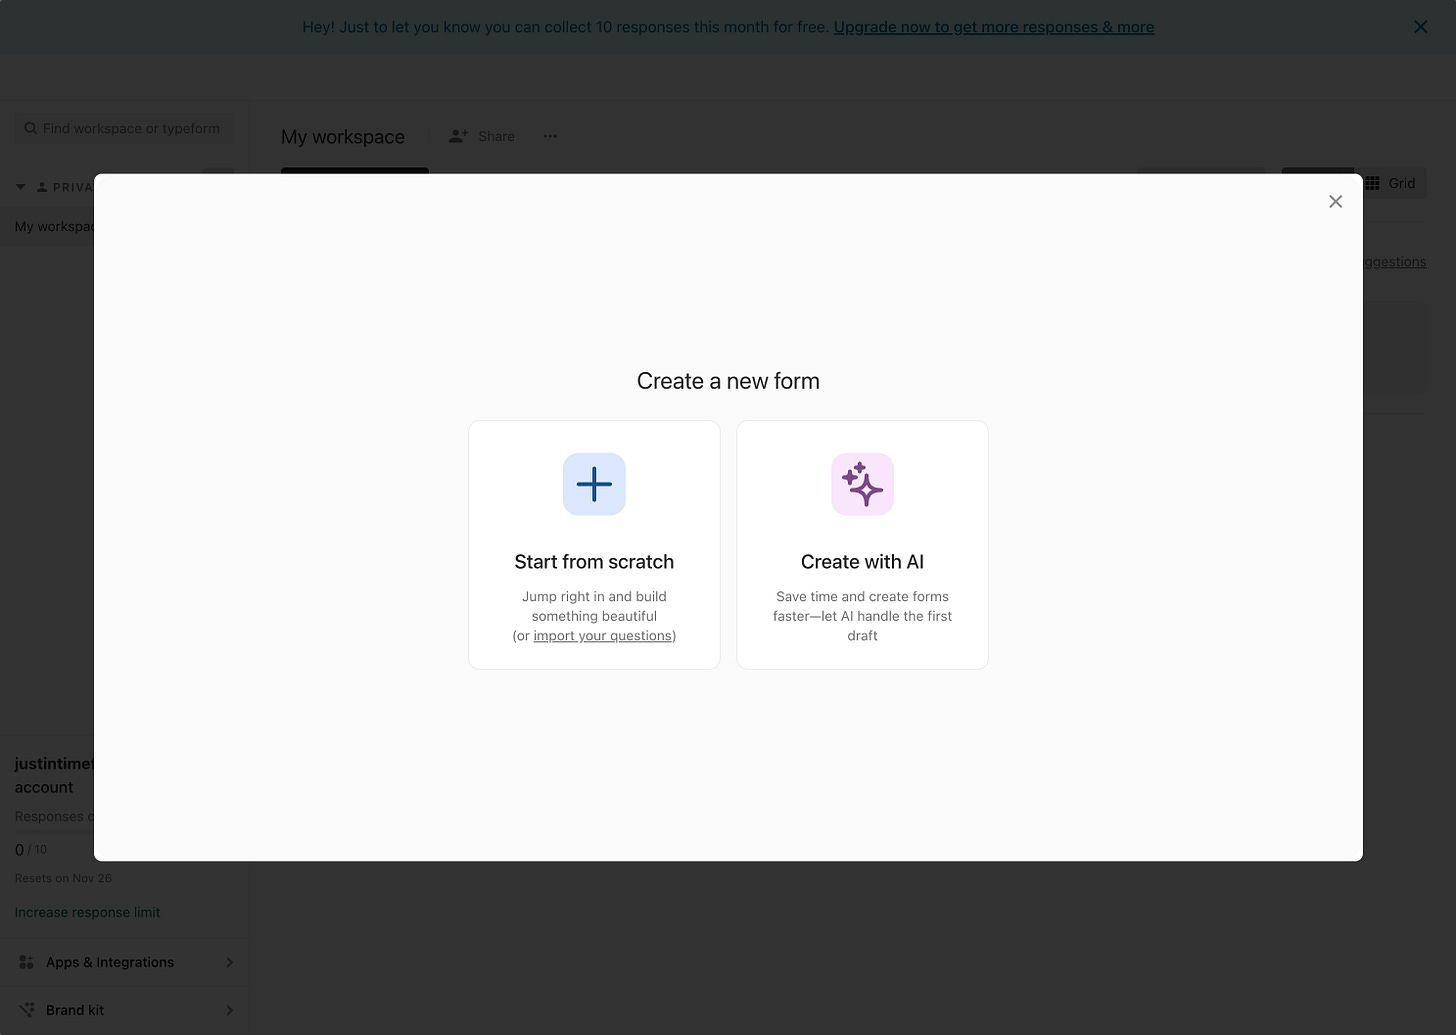Click the purple AI sparkles icon
Viewport: 1456px width, 1035px height.
pyautogui.click(x=862, y=484)
